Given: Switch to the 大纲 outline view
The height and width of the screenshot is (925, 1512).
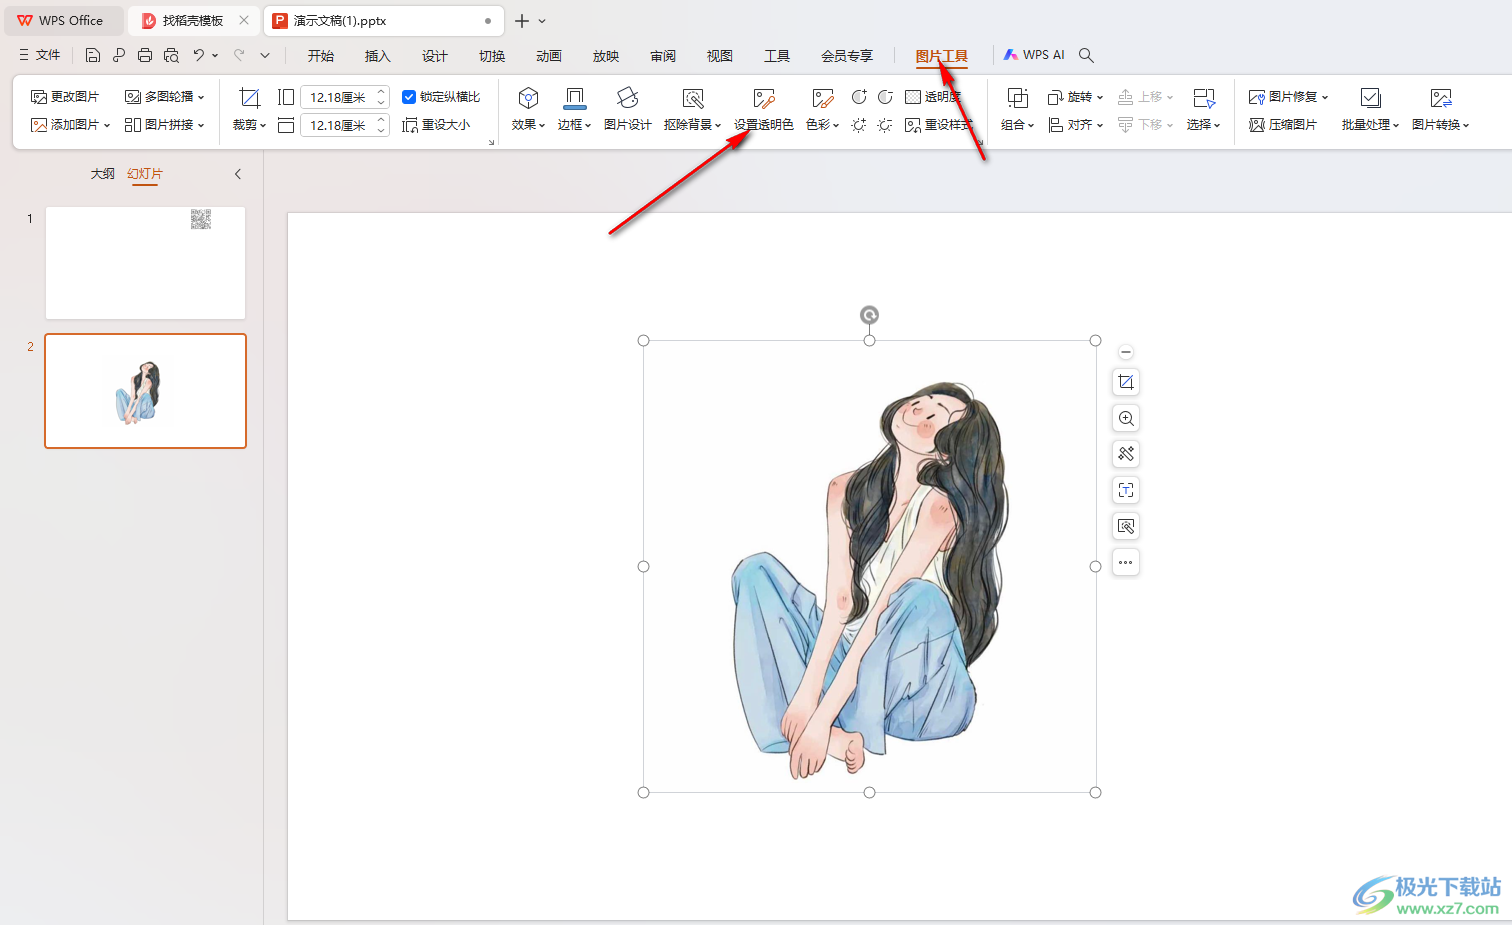Looking at the screenshot, I should pyautogui.click(x=102, y=174).
